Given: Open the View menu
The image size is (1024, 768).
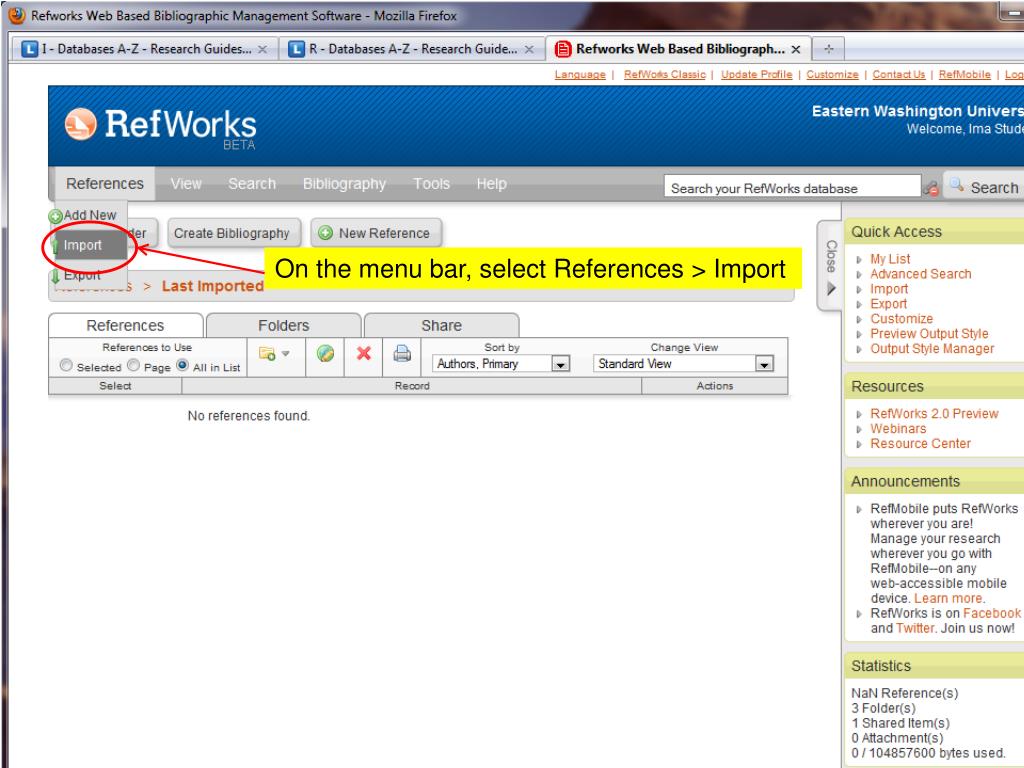Looking at the screenshot, I should click(x=186, y=184).
